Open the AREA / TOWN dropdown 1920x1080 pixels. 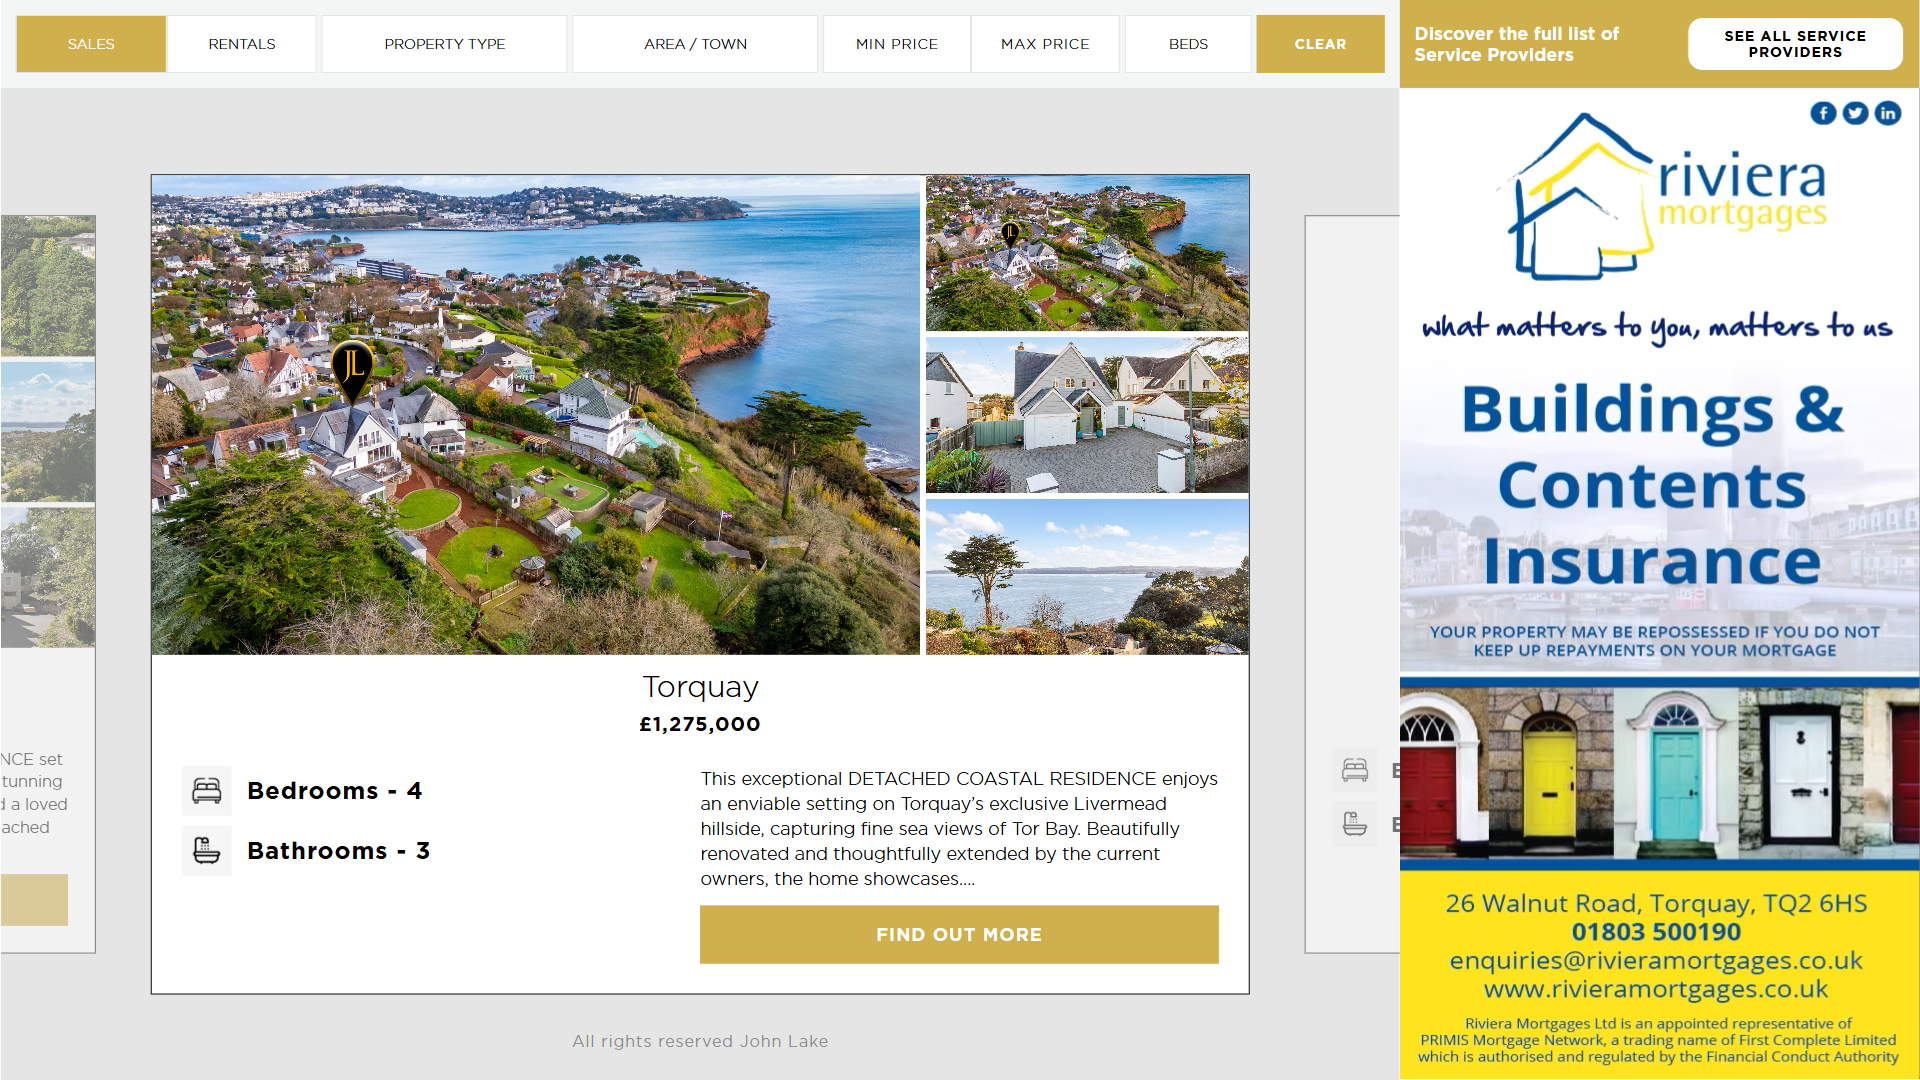[695, 44]
